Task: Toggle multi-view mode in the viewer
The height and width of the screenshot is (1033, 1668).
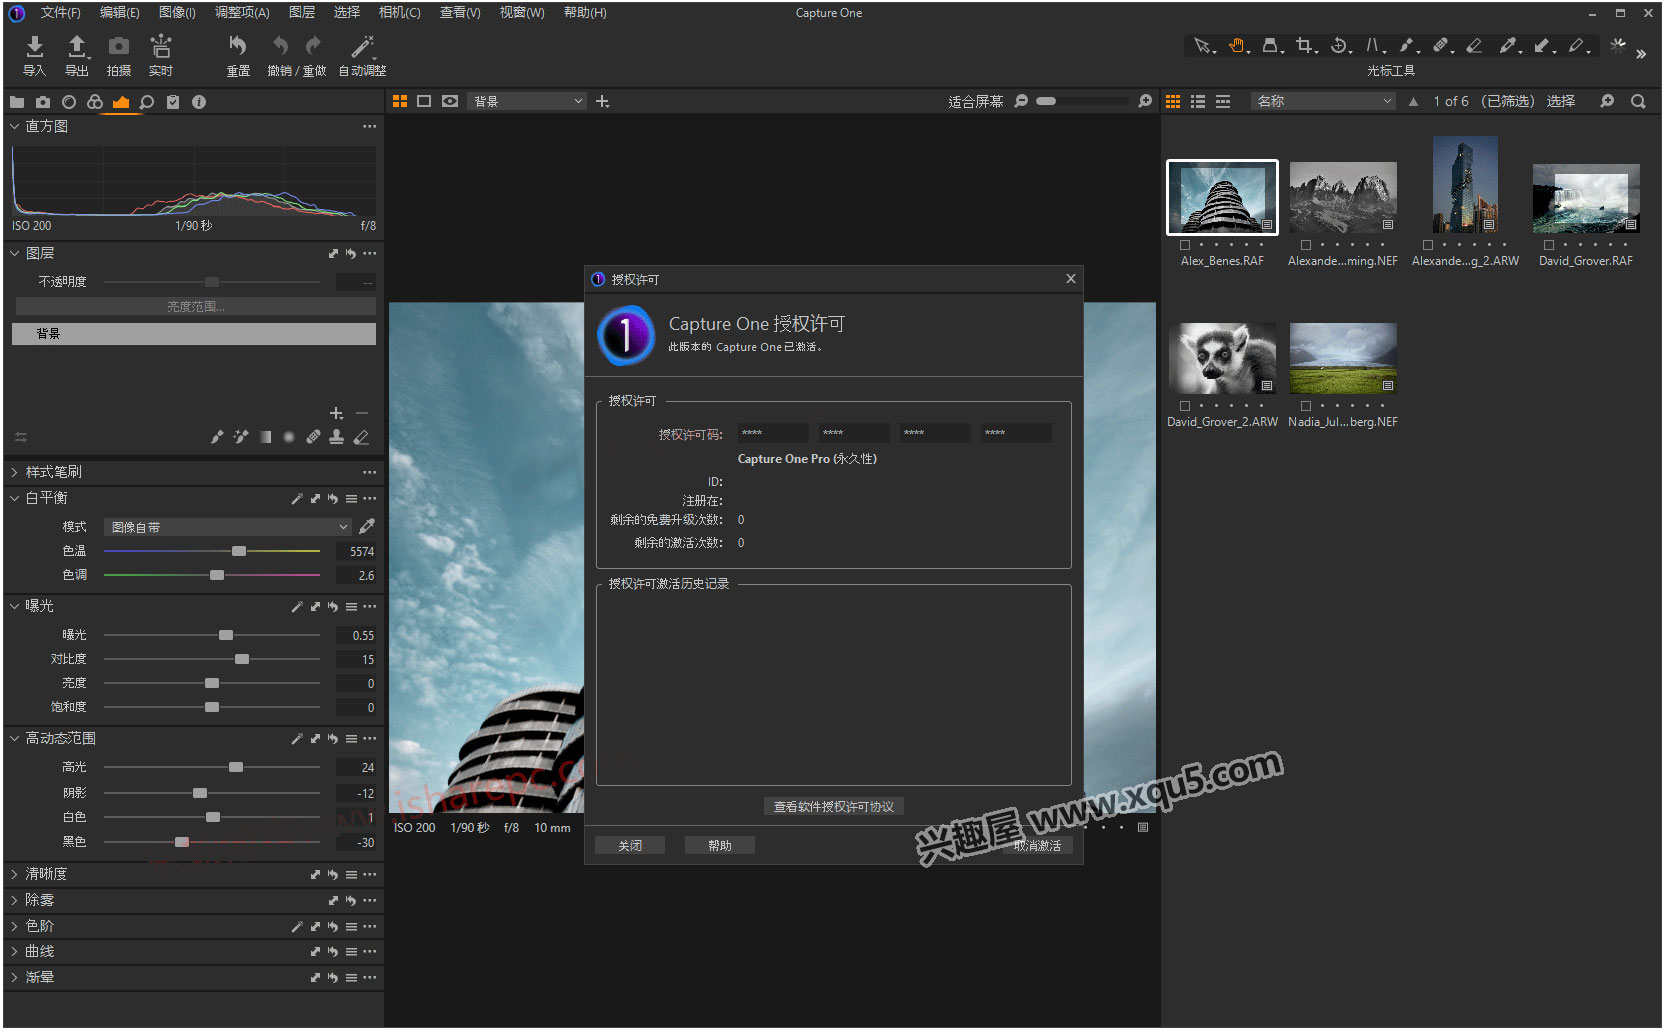Action: pos(400,101)
